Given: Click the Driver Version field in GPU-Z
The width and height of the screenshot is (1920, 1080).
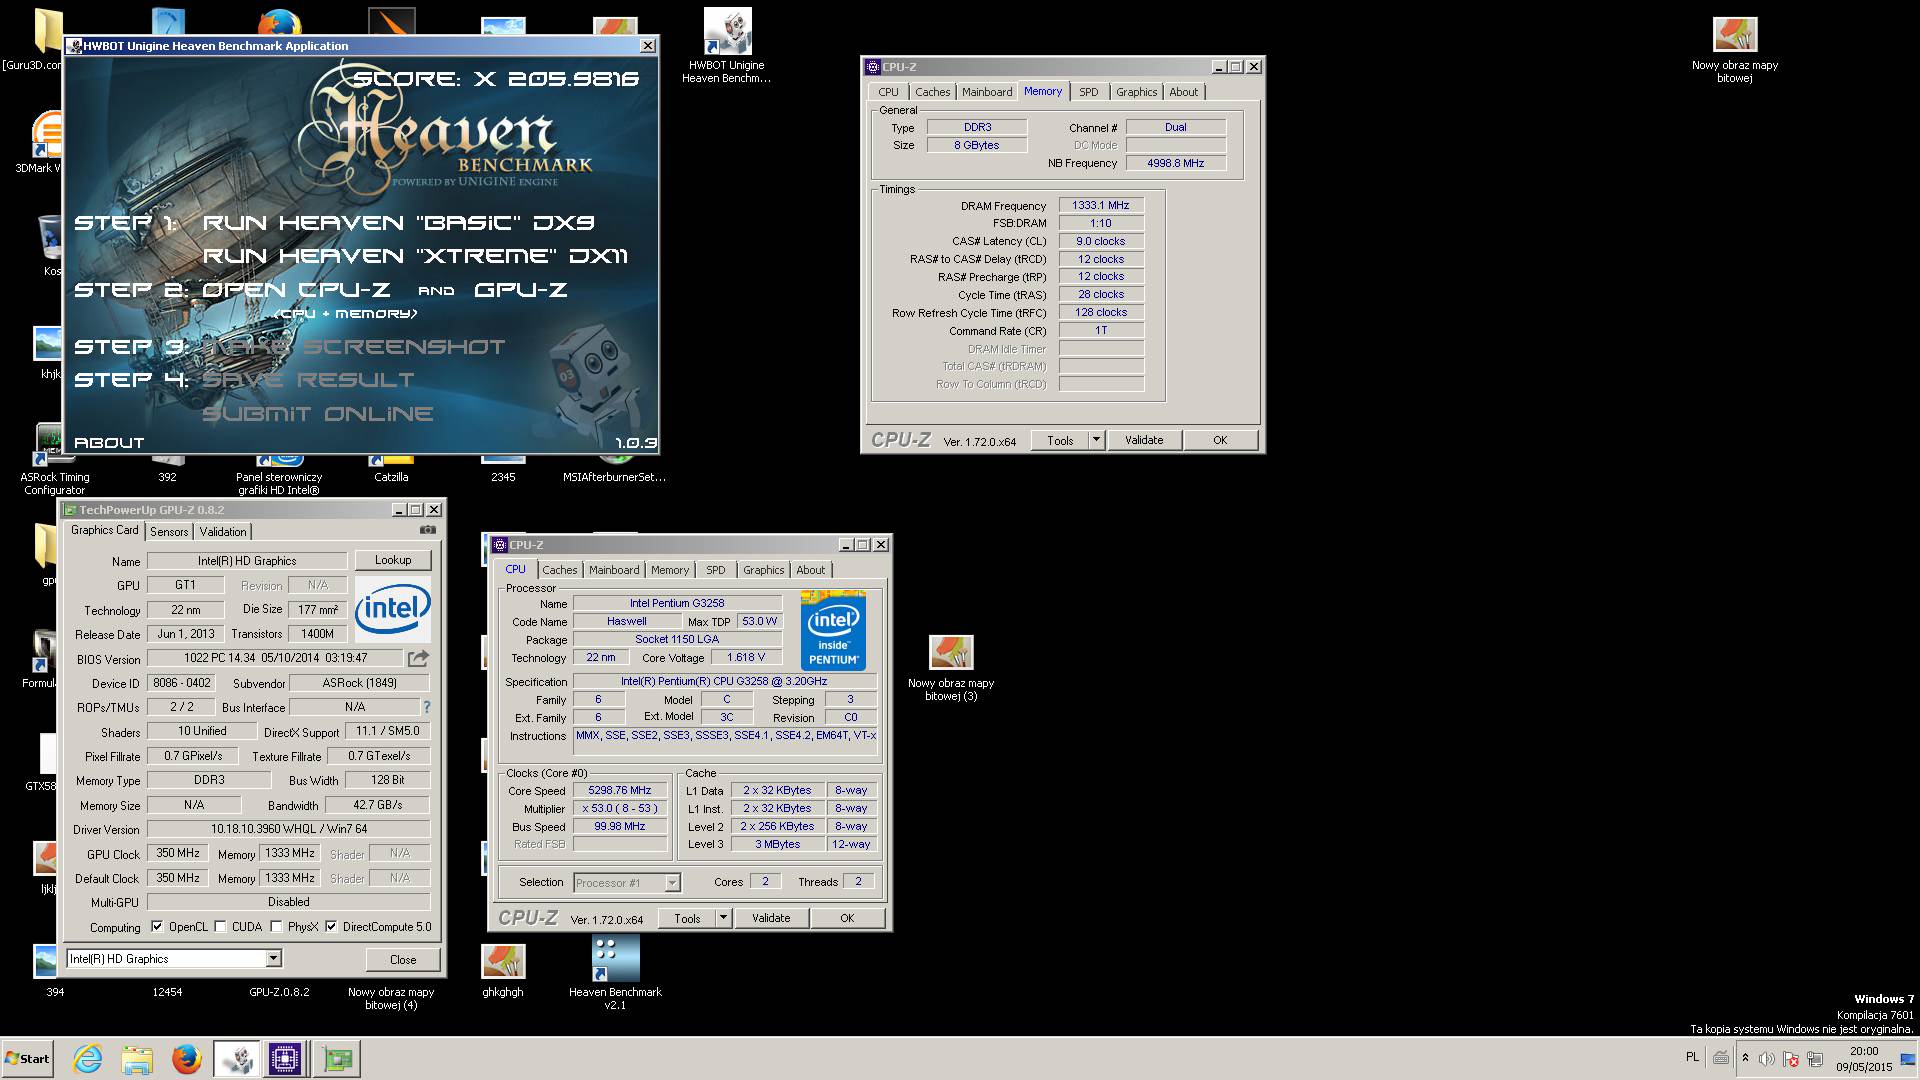Looking at the screenshot, I should pos(288,829).
